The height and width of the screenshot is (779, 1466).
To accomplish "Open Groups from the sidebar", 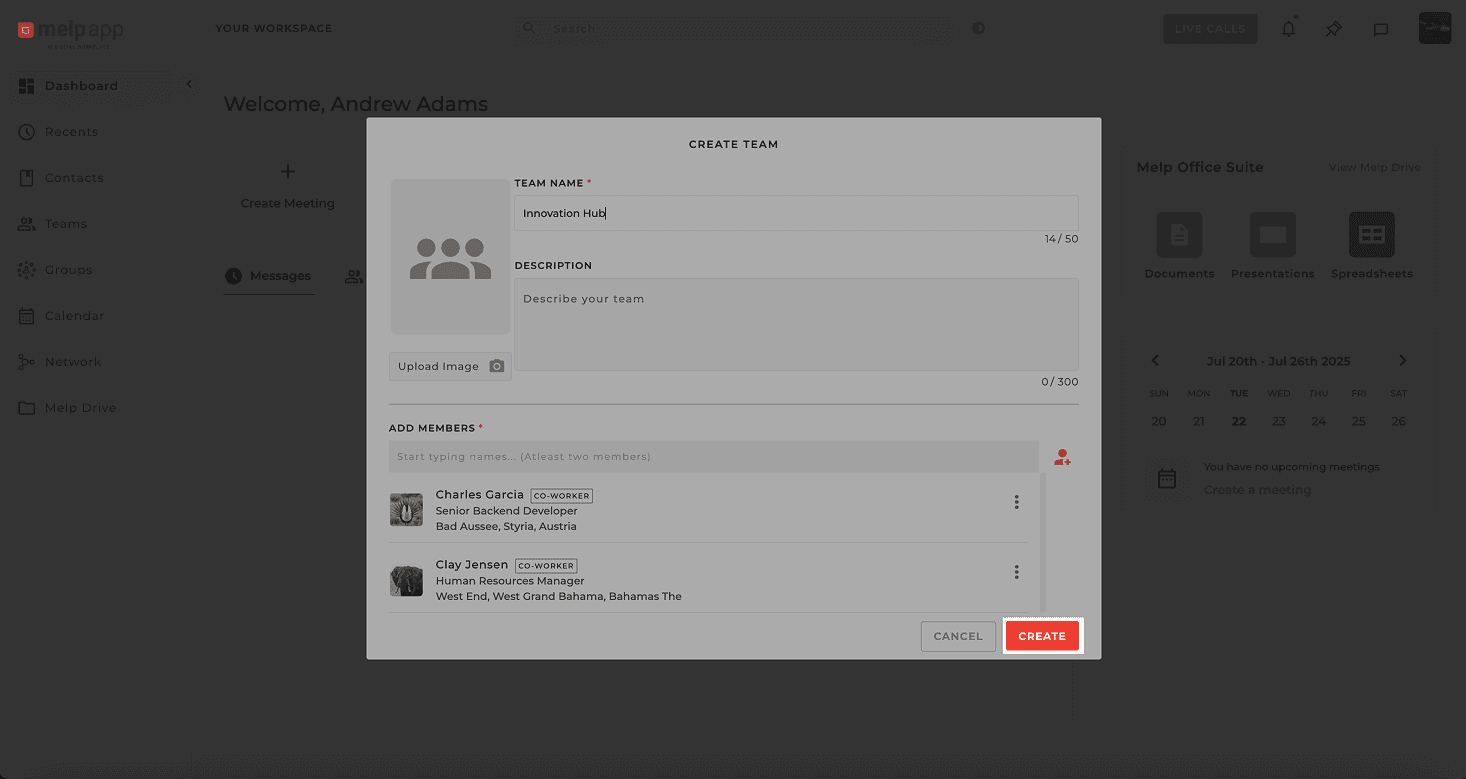I will 68,269.
